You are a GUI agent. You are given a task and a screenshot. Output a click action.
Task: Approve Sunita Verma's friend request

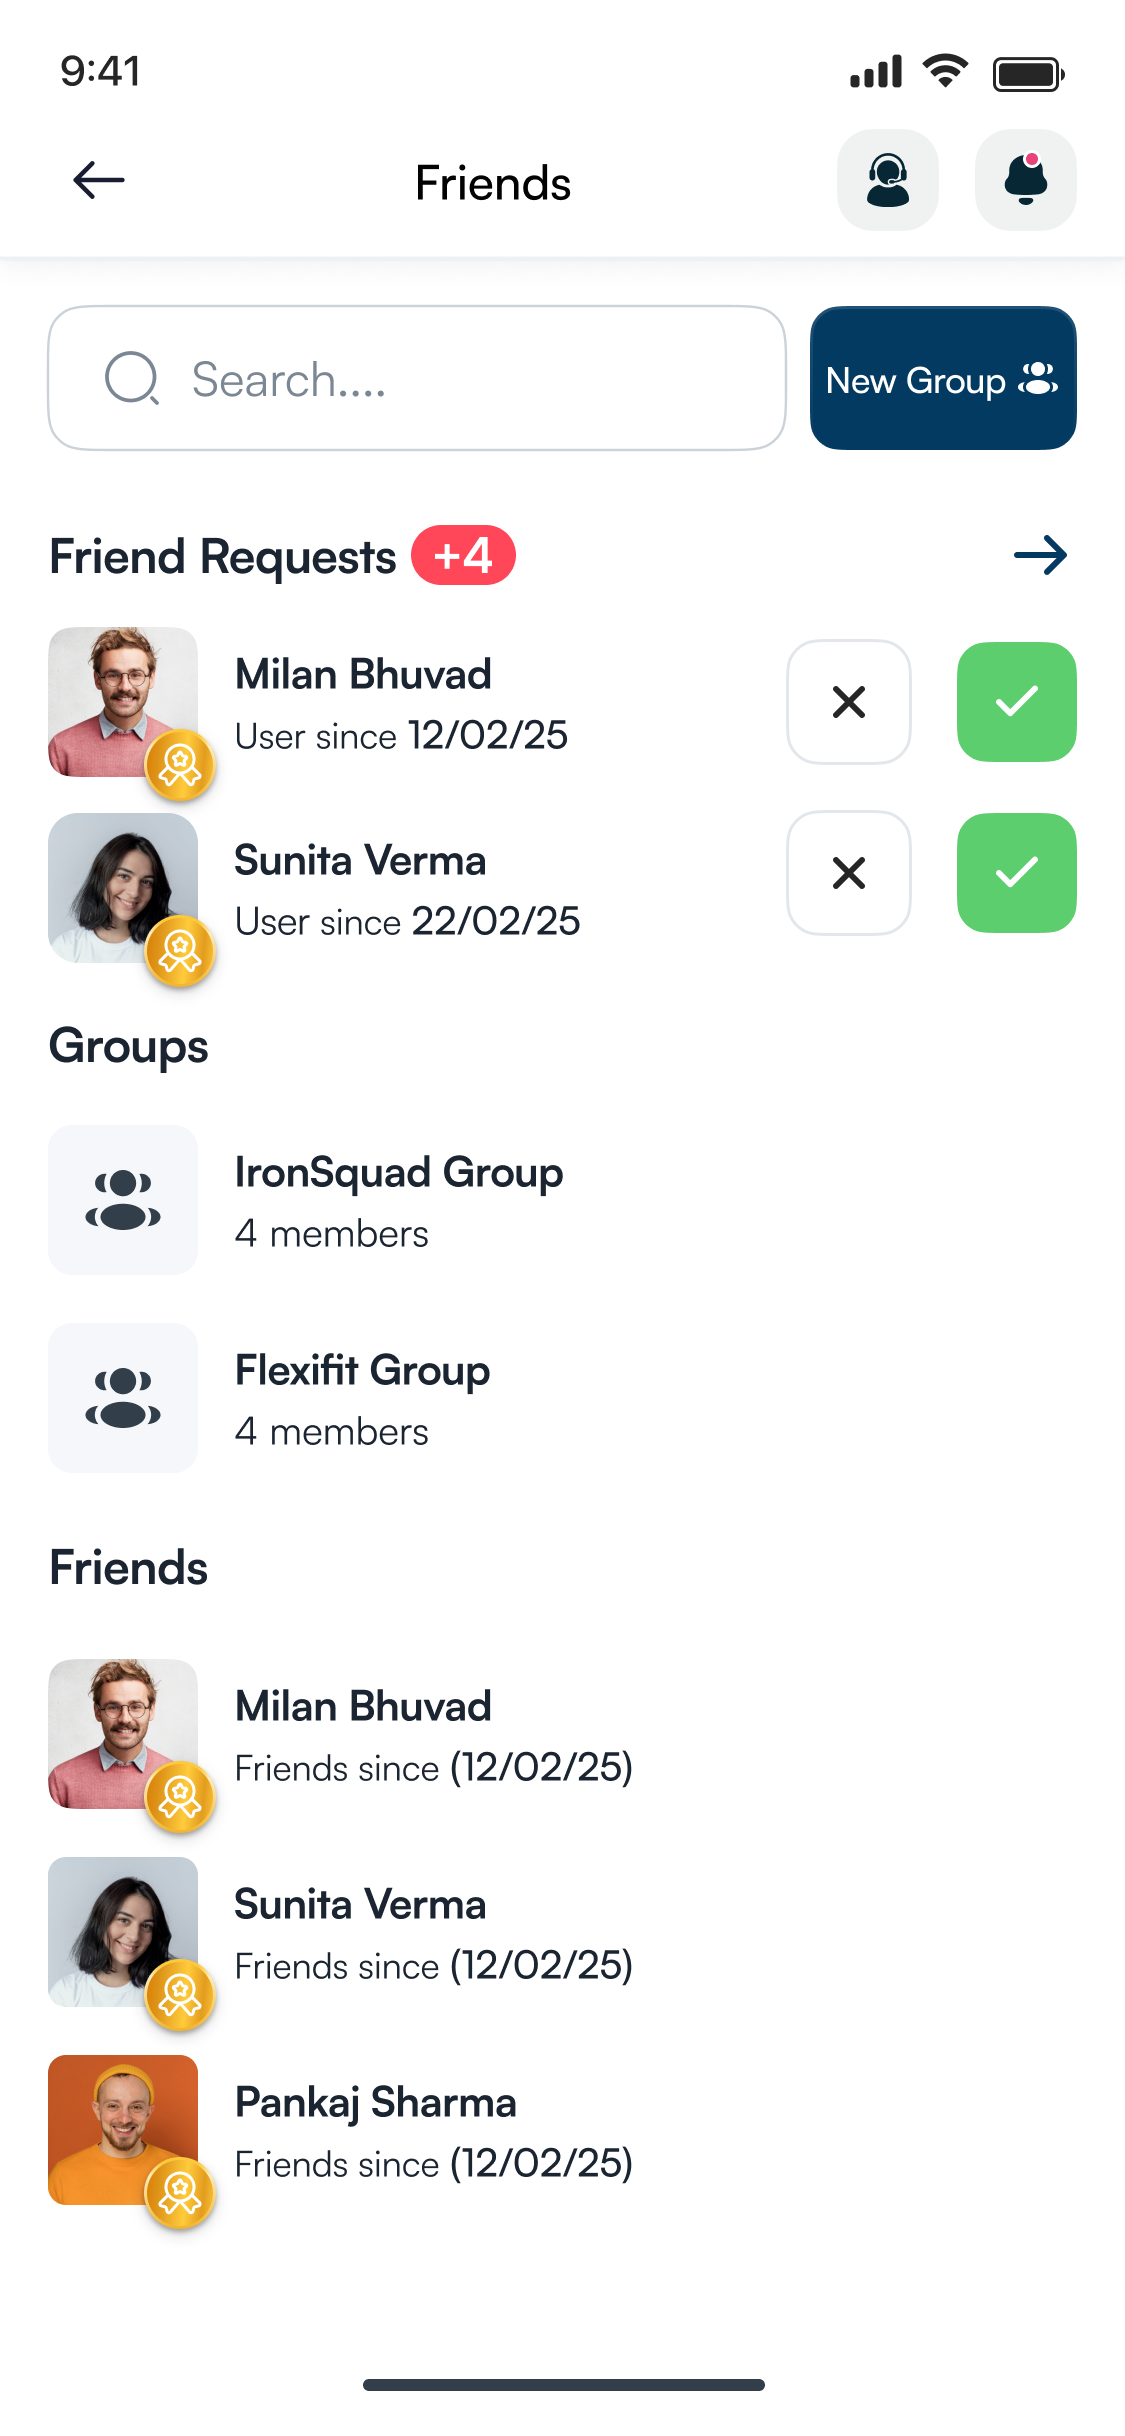pyautogui.click(x=1016, y=873)
